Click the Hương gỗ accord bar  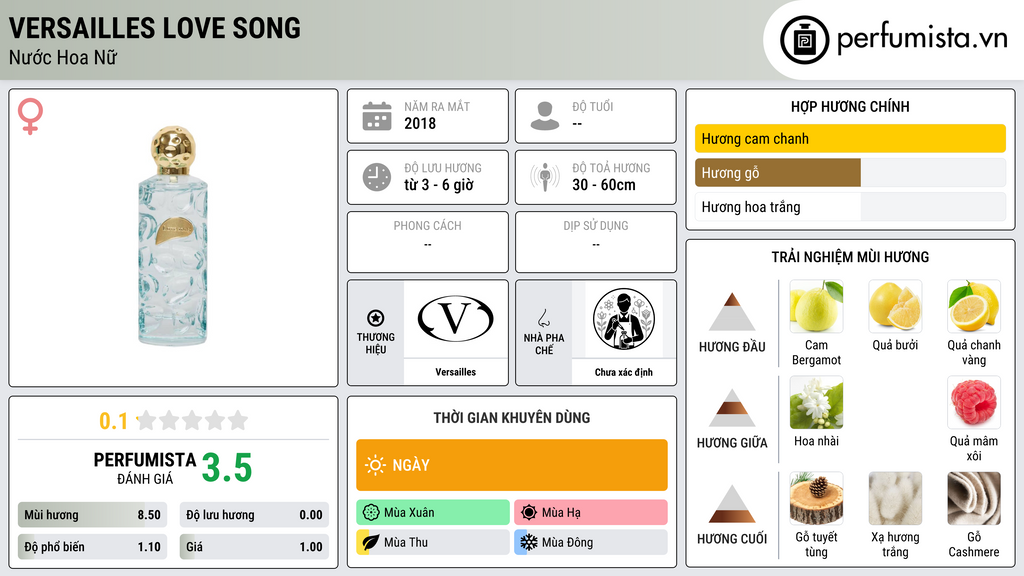(x=850, y=173)
